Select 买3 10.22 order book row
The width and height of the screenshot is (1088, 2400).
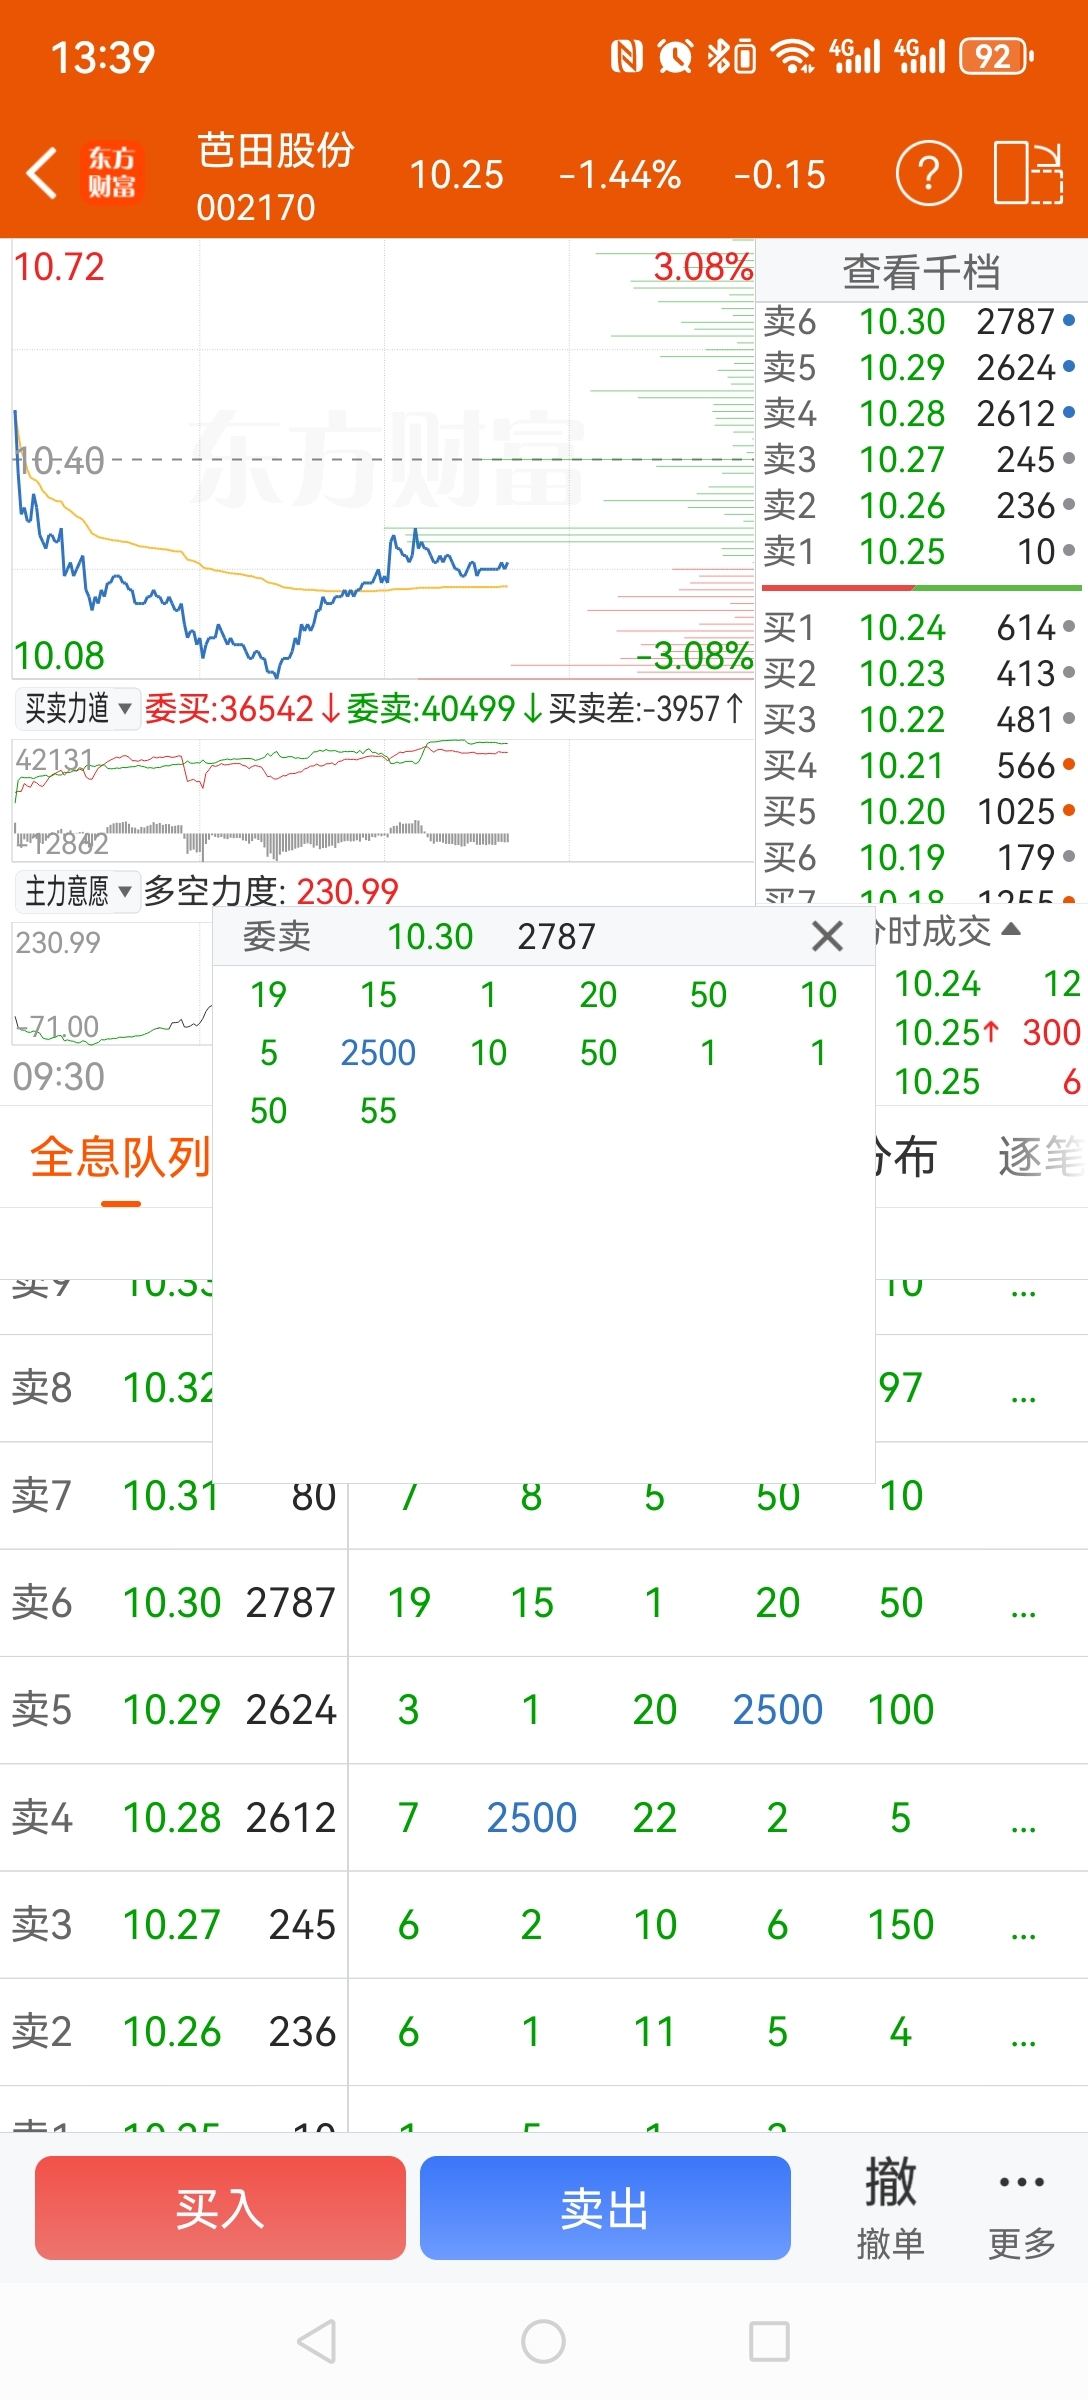(x=920, y=719)
